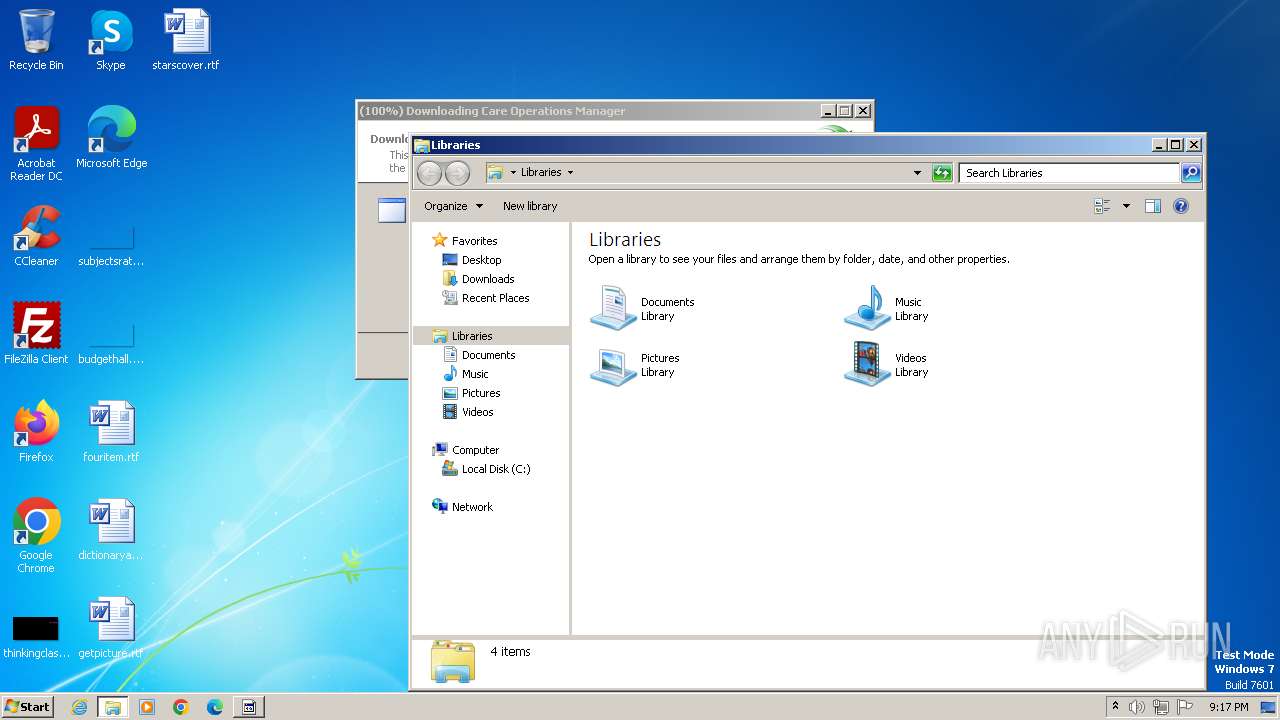Click New library button

530,206
